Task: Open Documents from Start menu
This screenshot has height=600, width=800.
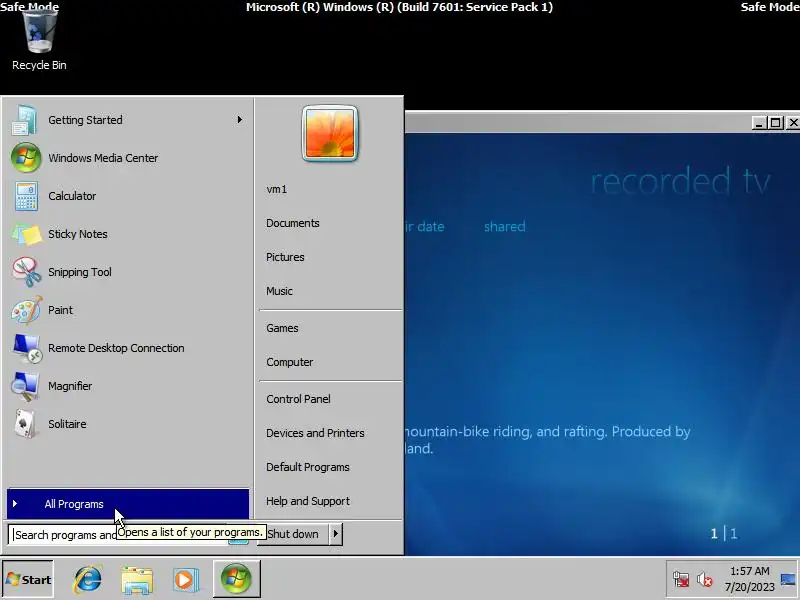Action: pos(293,223)
